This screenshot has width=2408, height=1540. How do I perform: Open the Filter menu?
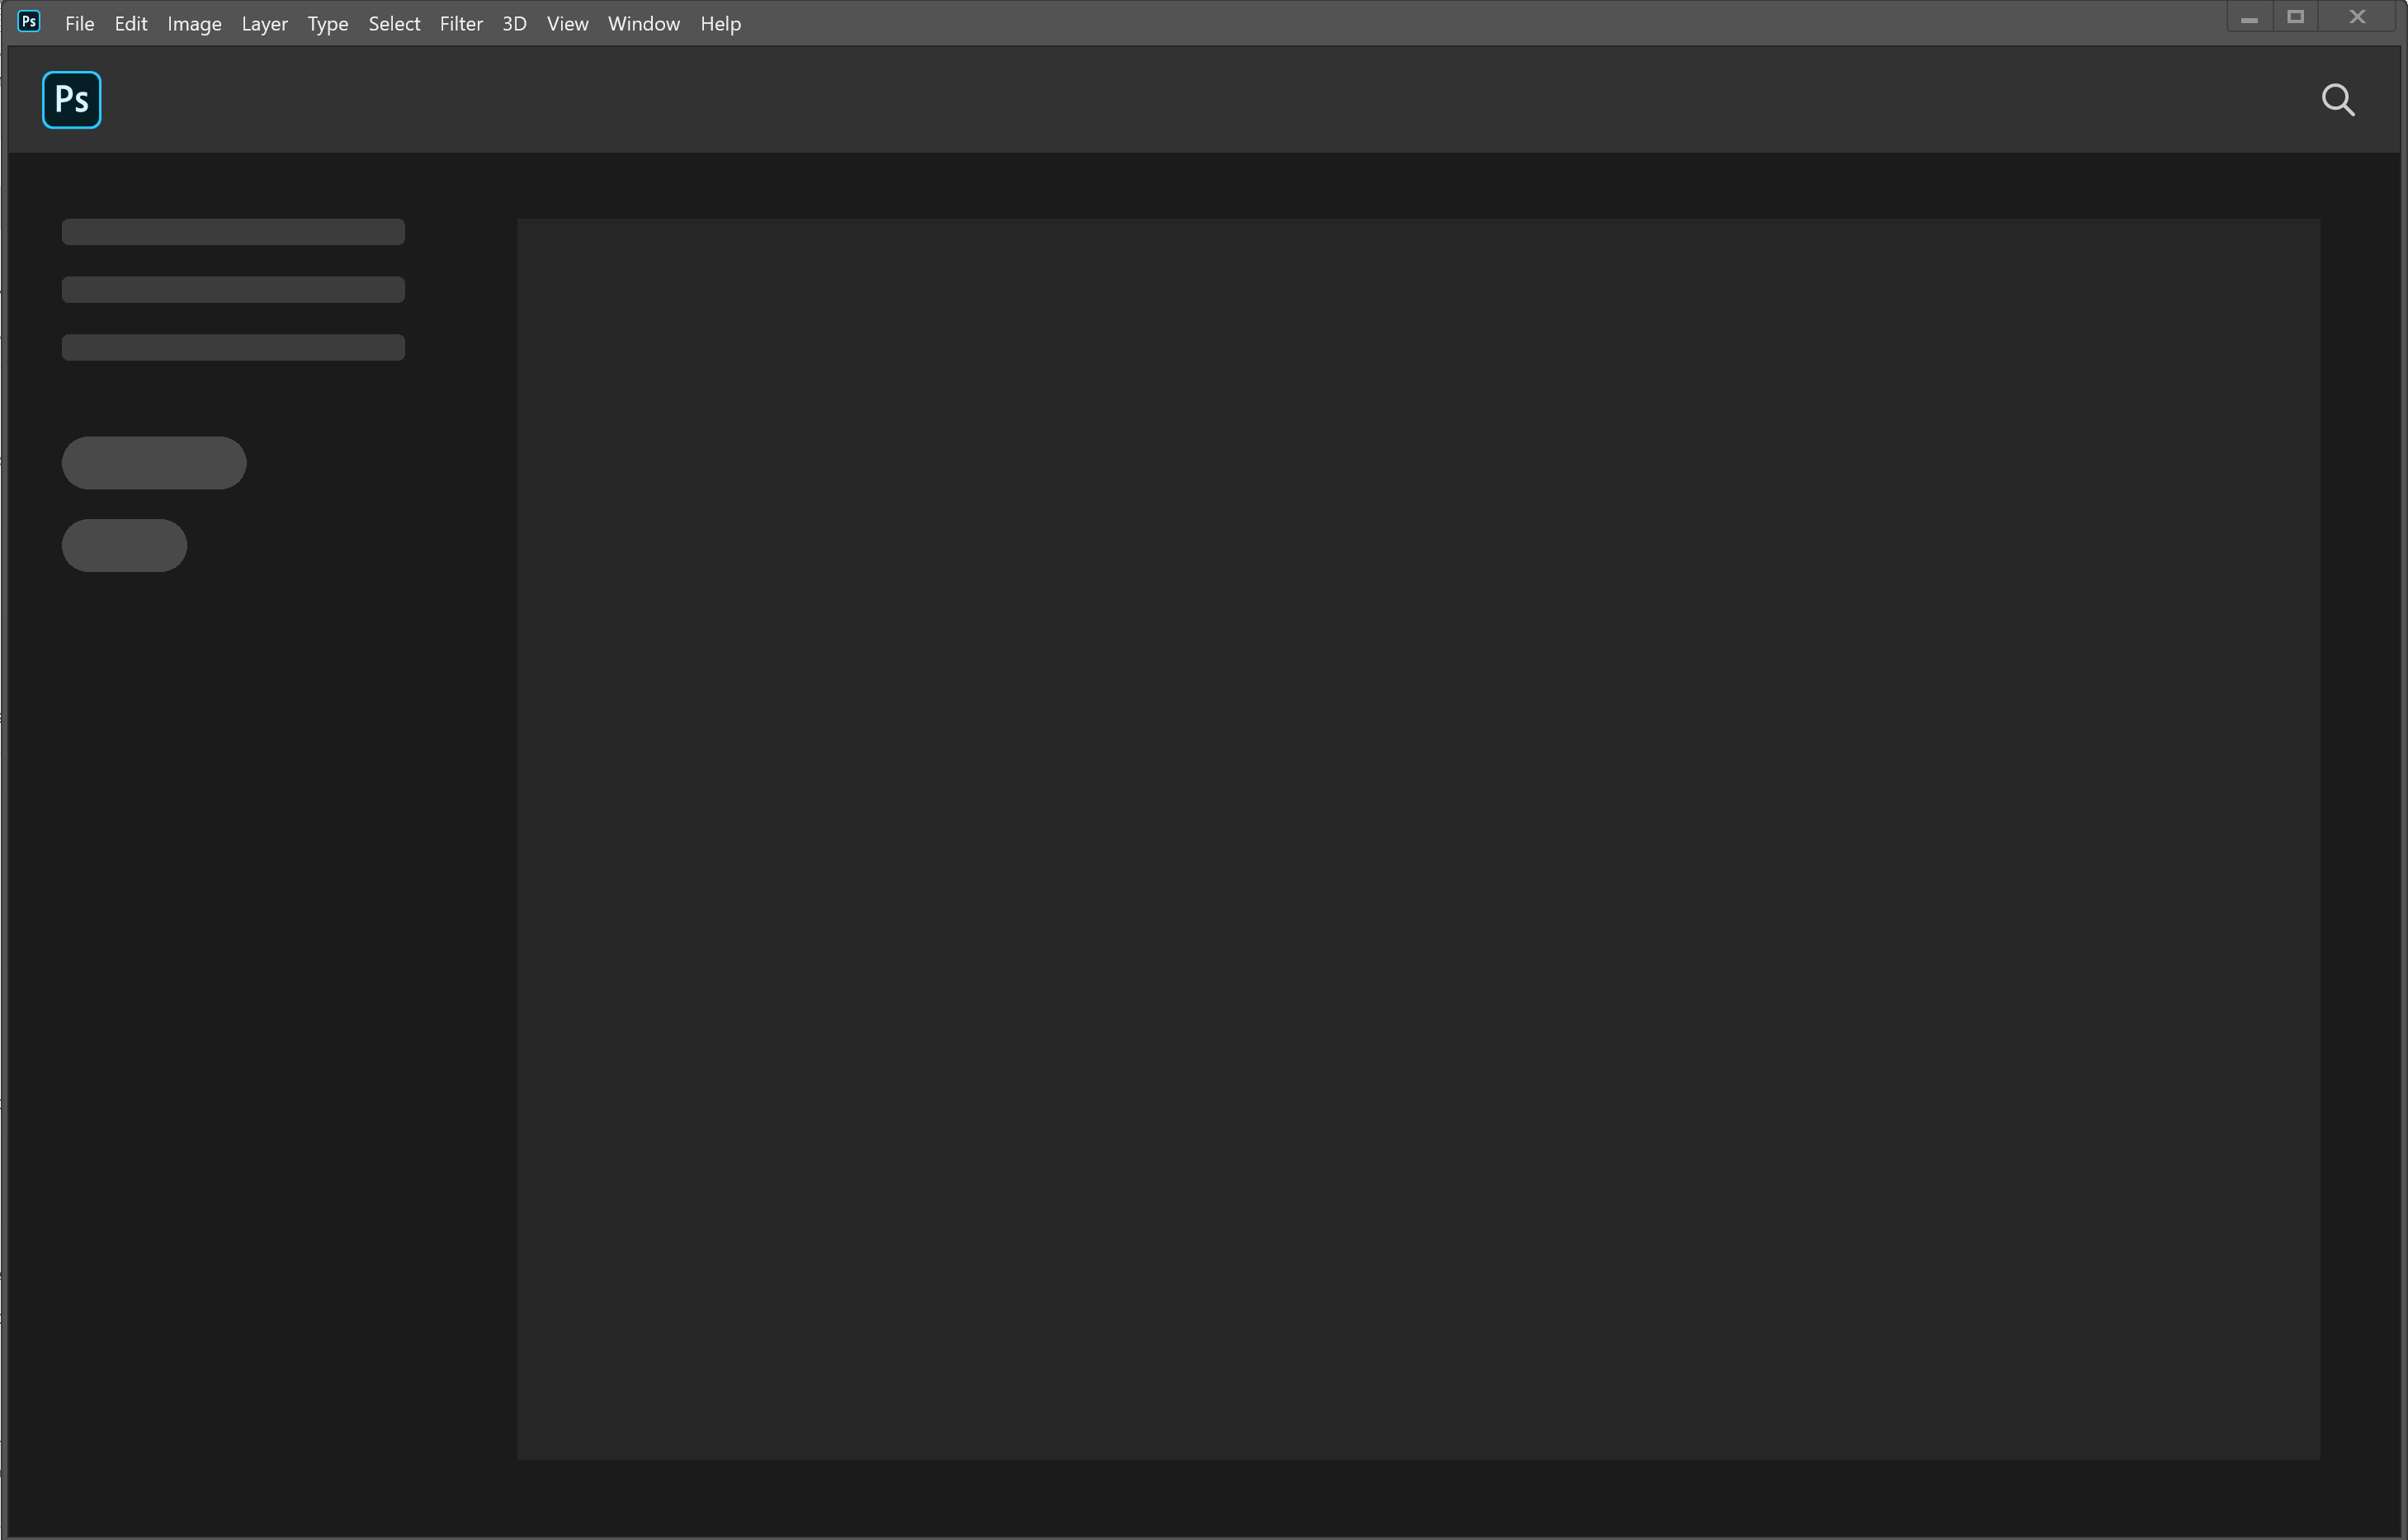461,24
